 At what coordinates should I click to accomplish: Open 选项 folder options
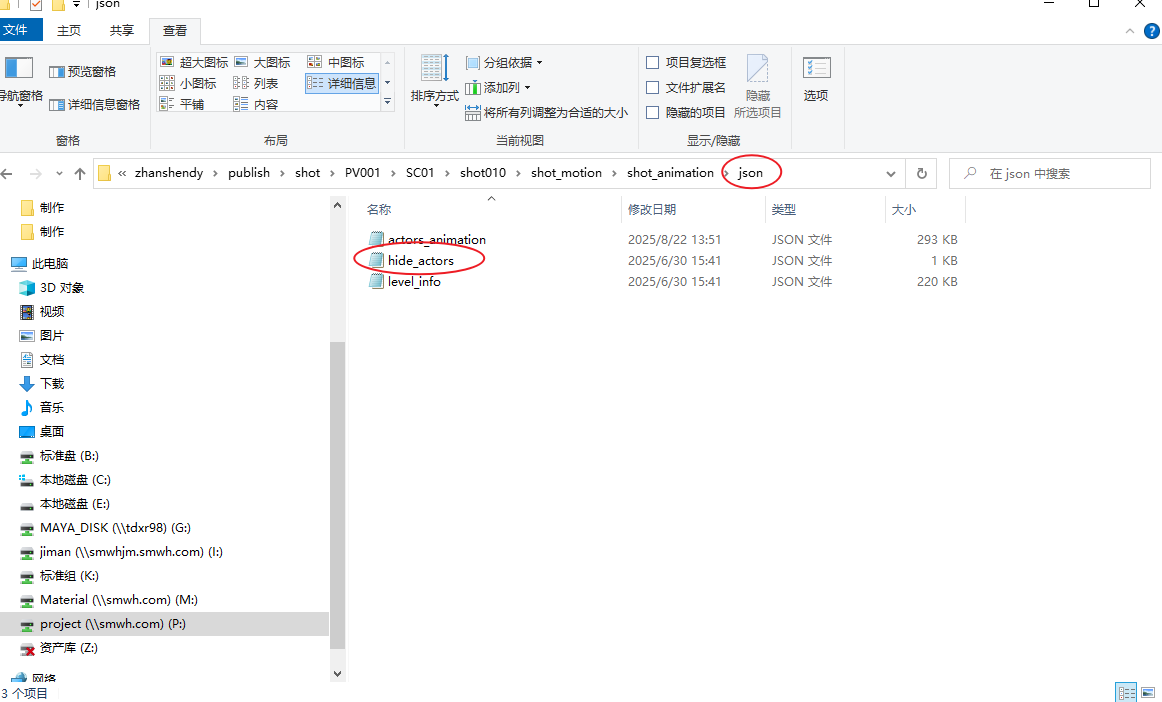point(816,79)
